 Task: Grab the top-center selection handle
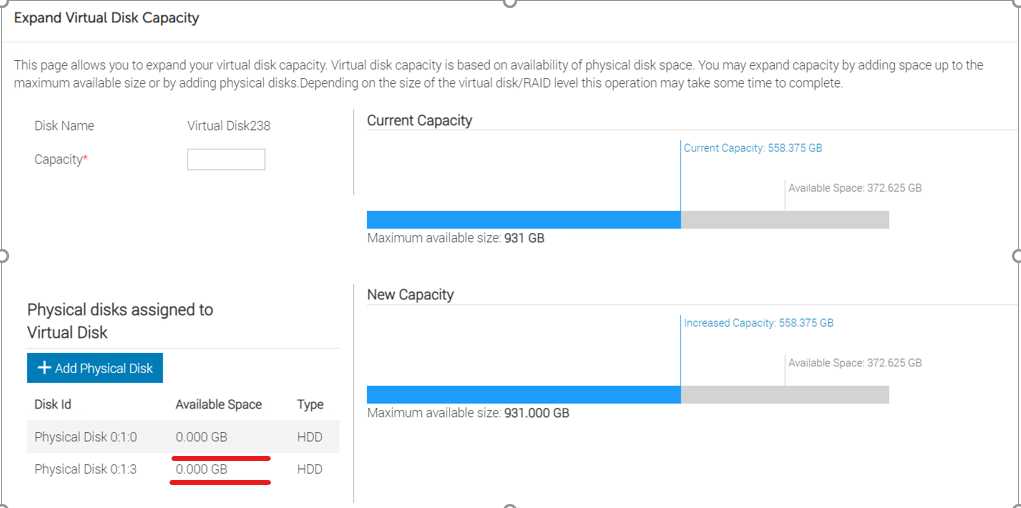click(x=510, y=3)
